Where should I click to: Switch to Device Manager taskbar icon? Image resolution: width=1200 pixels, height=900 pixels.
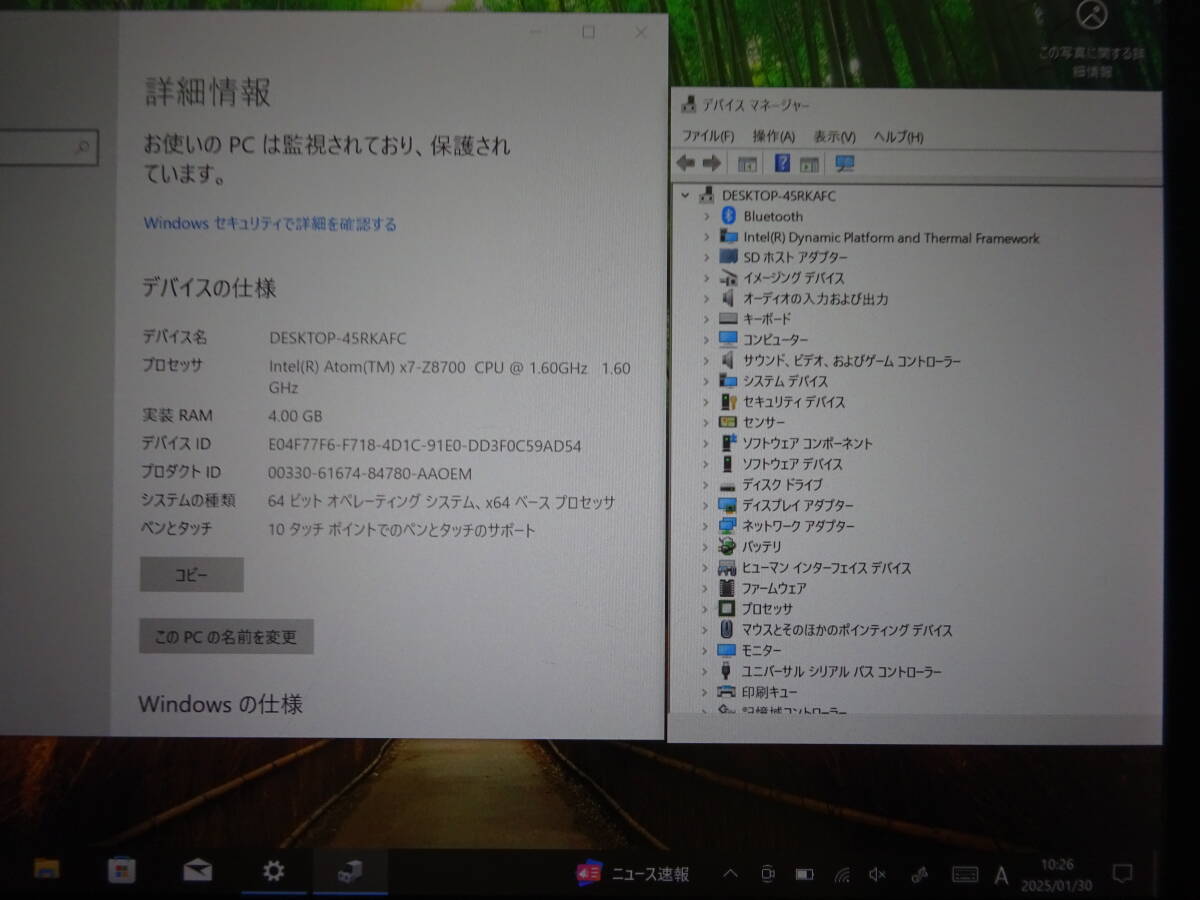(x=349, y=871)
